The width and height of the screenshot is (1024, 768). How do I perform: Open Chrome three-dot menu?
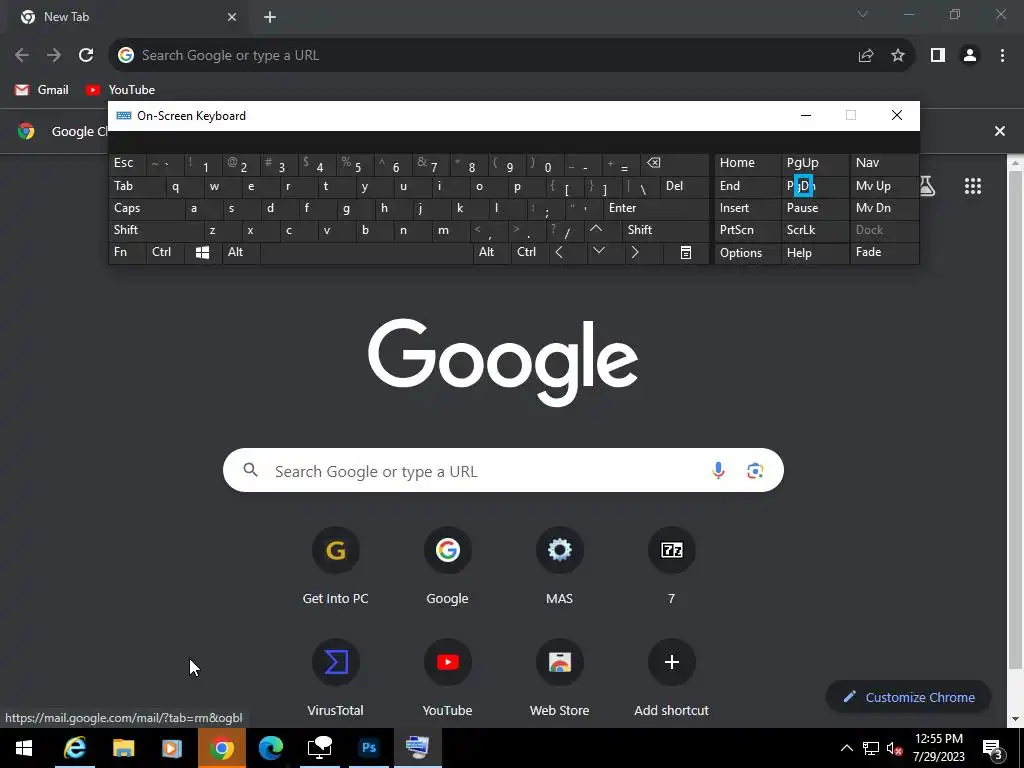tap(1002, 56)
